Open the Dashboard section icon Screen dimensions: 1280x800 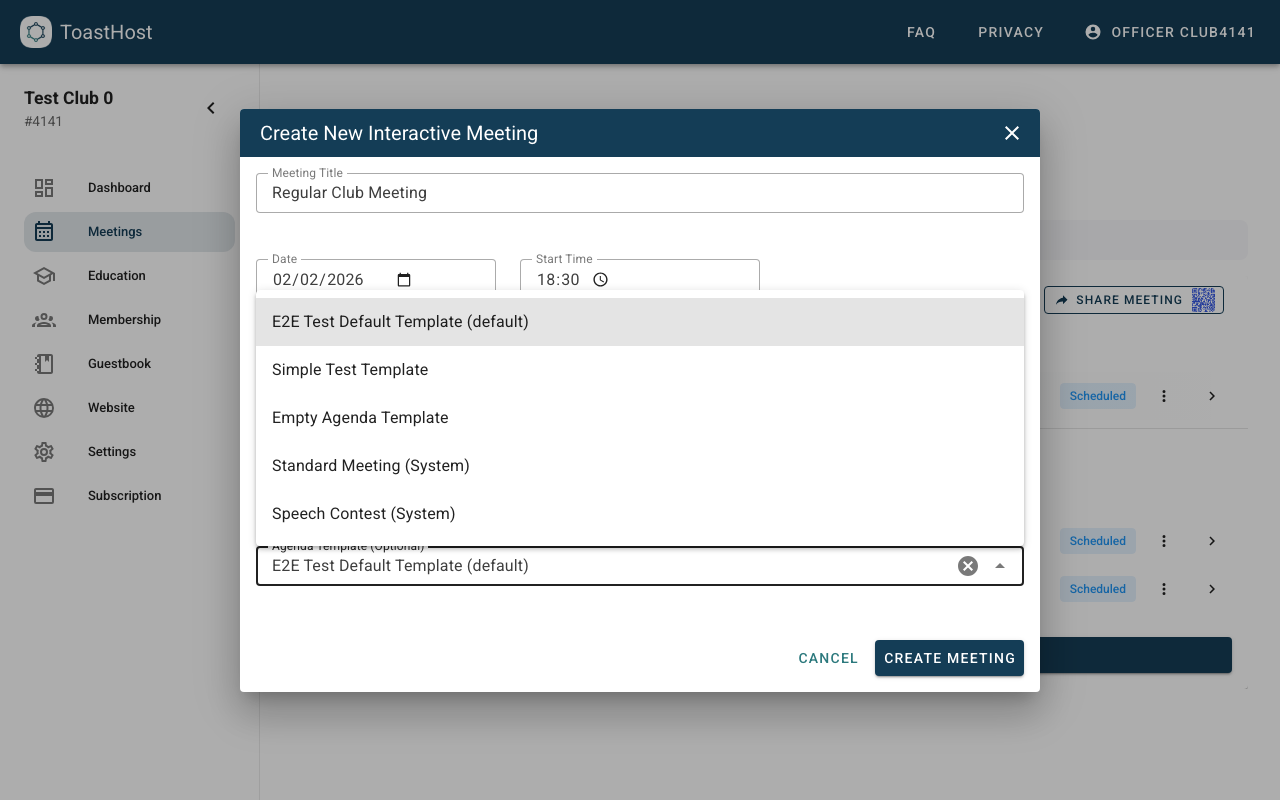point(43,187)
